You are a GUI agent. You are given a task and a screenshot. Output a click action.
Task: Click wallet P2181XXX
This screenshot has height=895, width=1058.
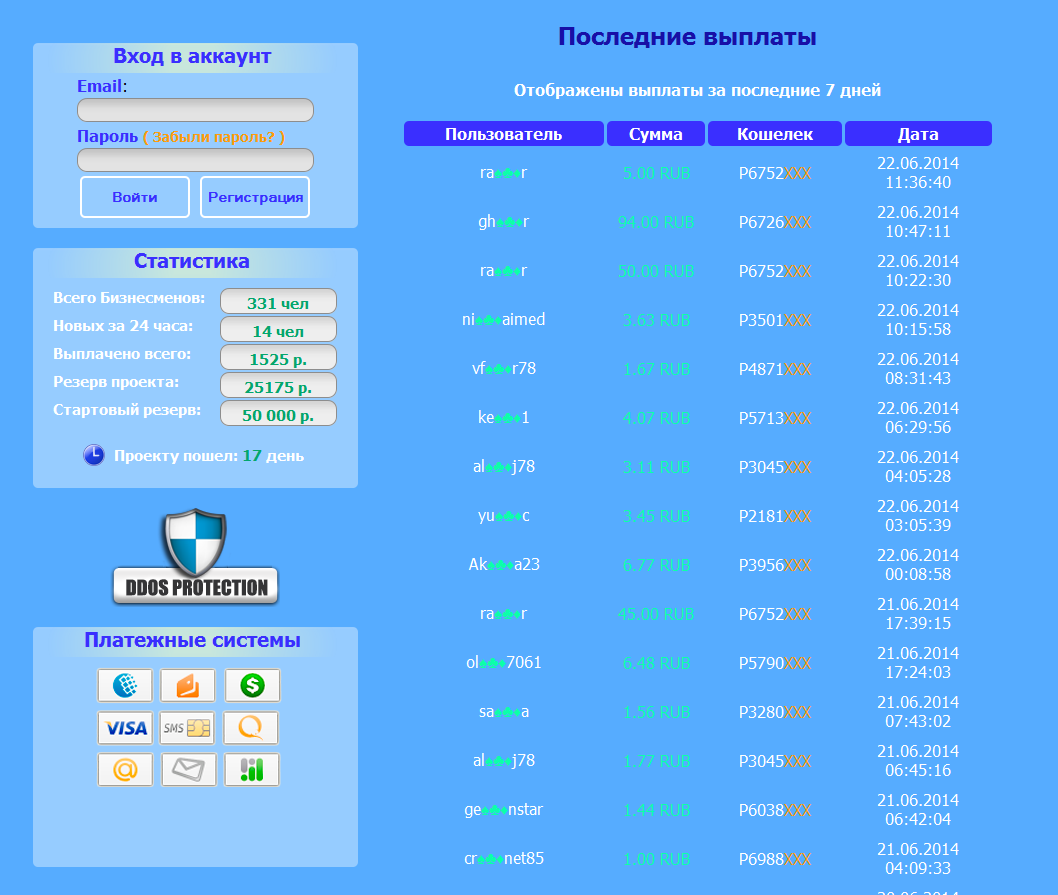(x=775, y=516)
